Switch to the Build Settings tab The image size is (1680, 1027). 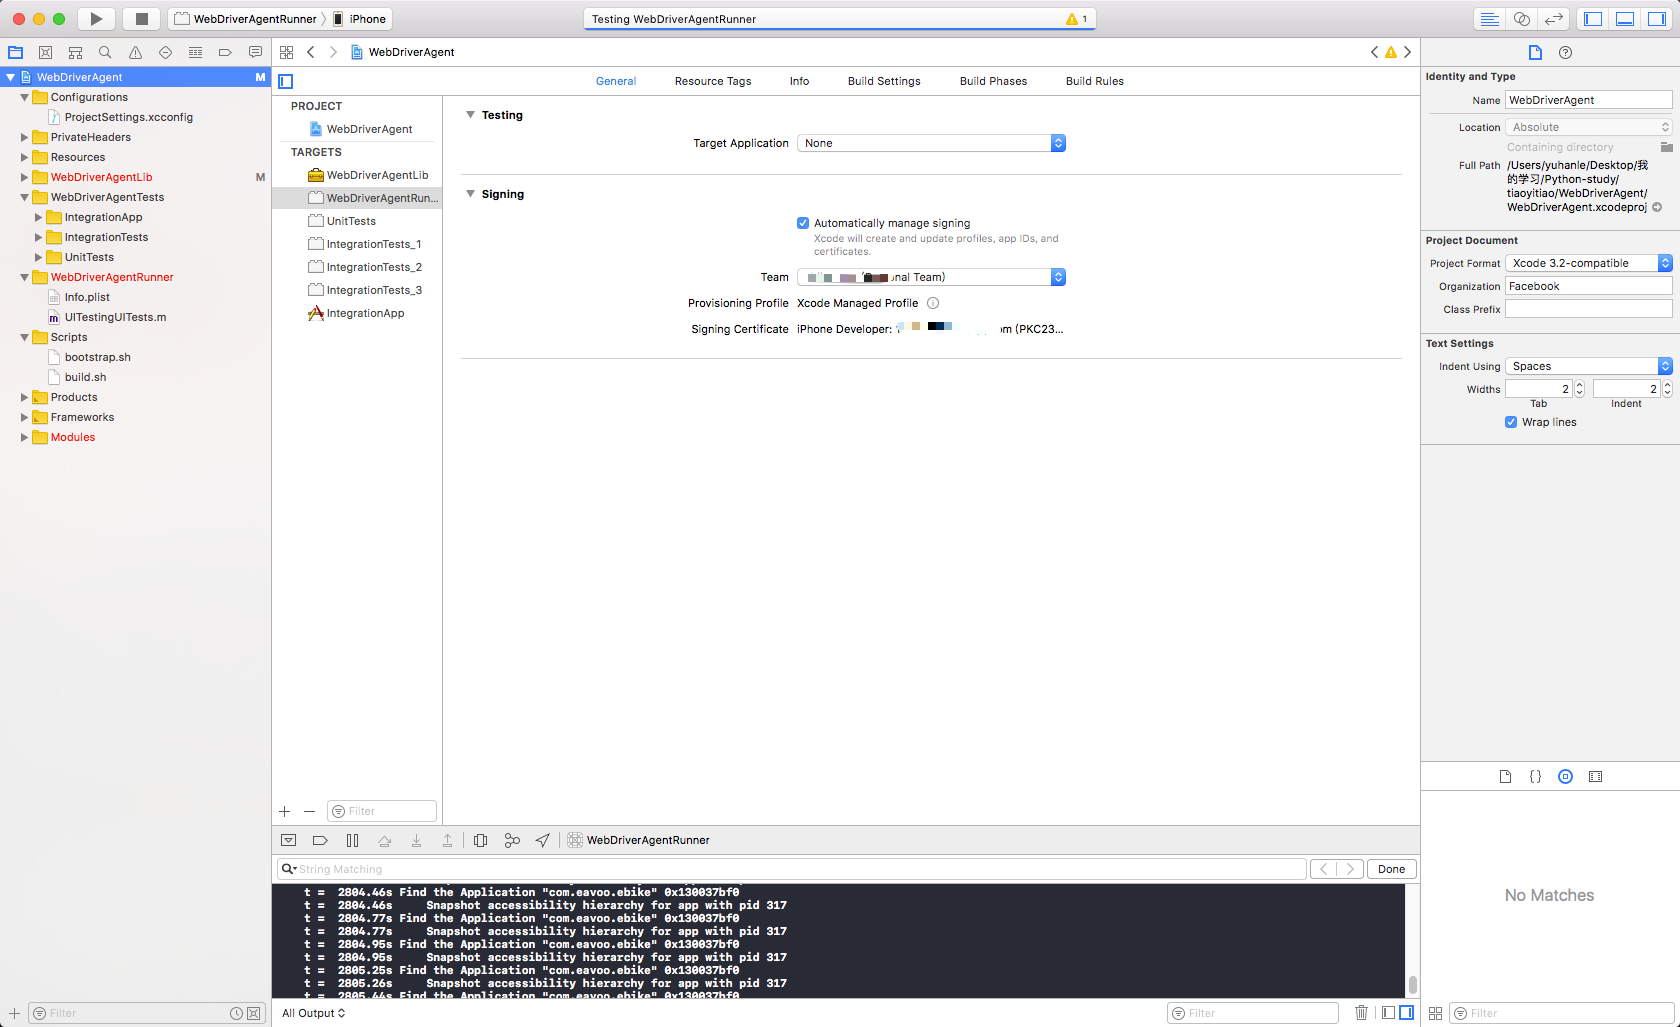pyautogui.click(x=884, y=81)
